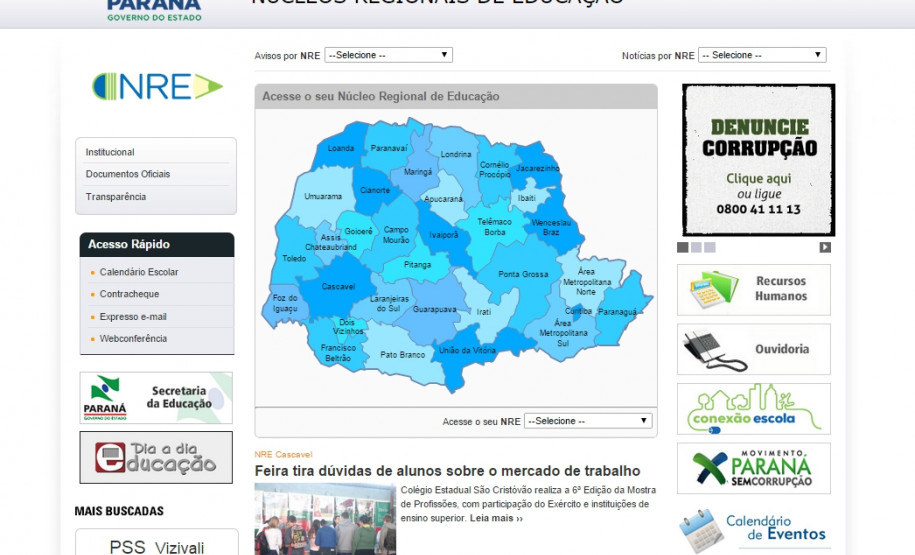Advance banner slideshow with play arrow
915x555 pixels.
coord(825,247)
